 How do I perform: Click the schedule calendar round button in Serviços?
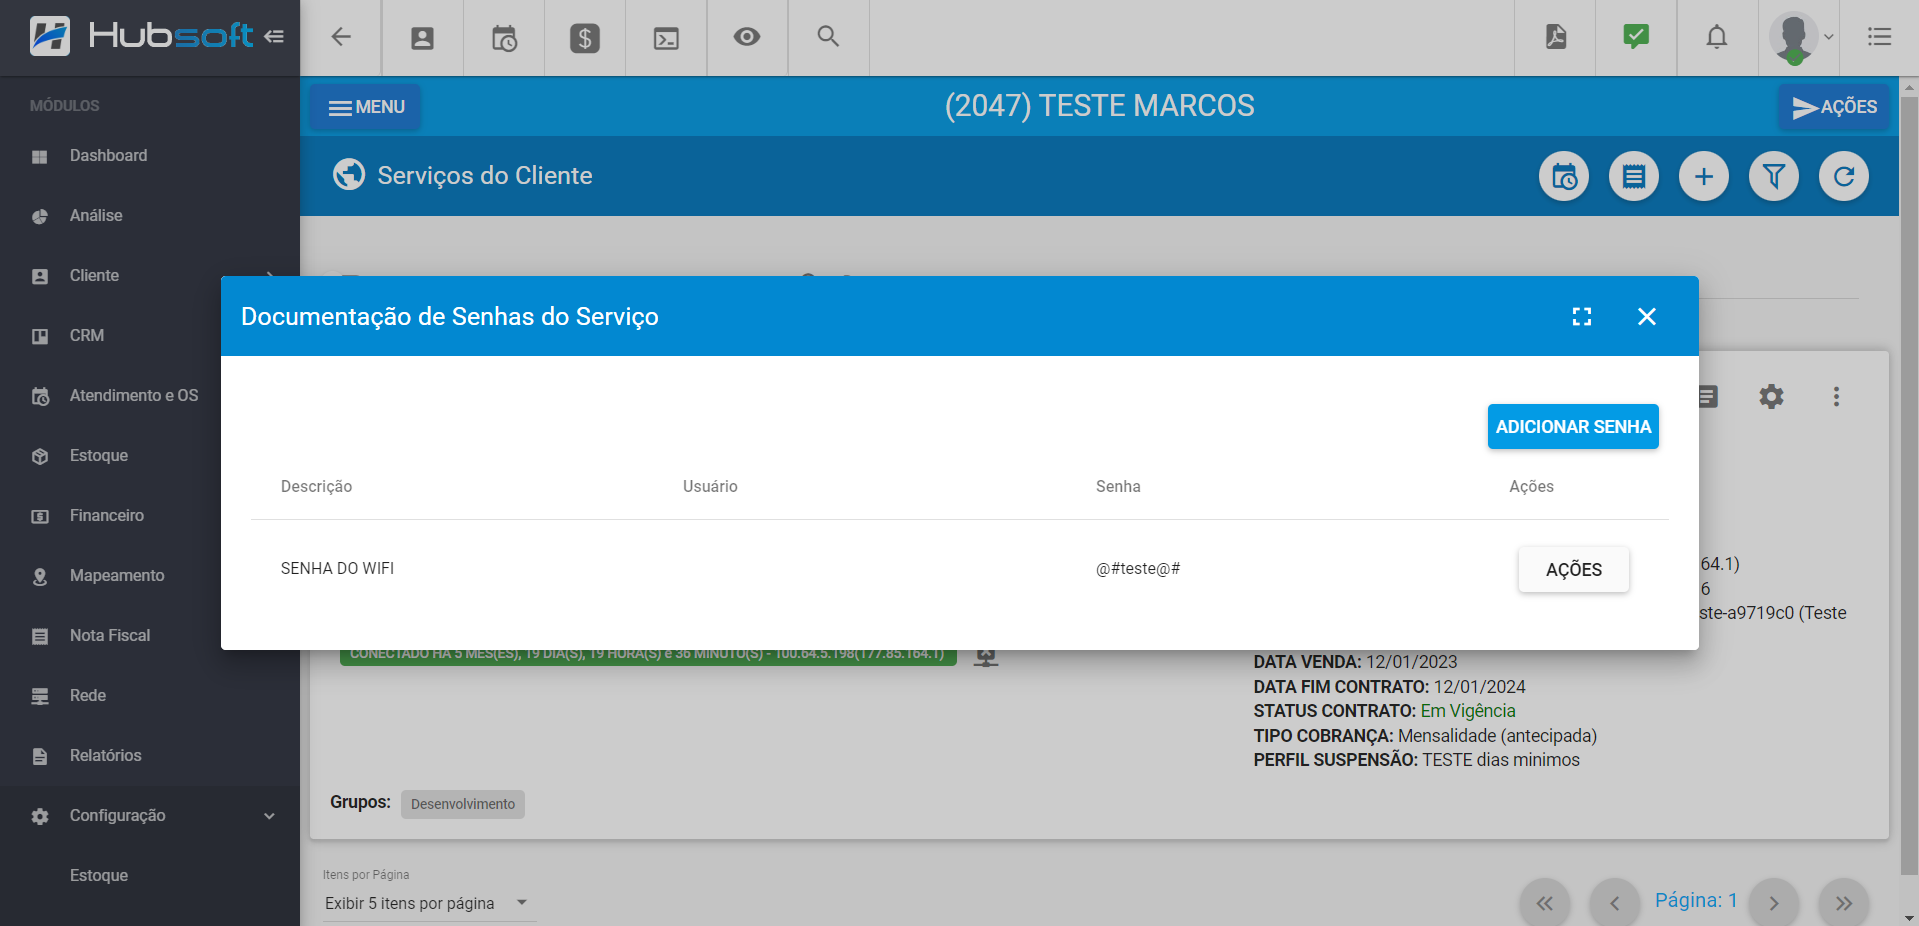pos(1564,177)
